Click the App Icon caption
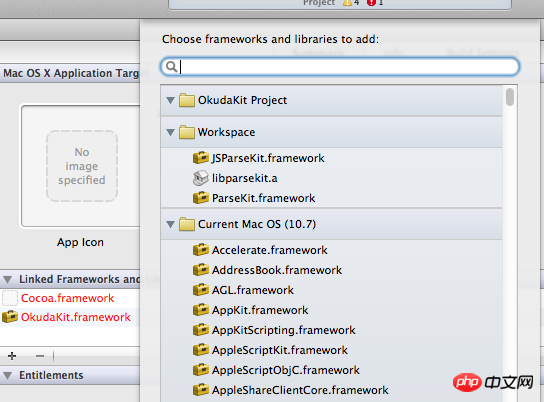This screenshot has width=544, height=402. click(80, 242)
